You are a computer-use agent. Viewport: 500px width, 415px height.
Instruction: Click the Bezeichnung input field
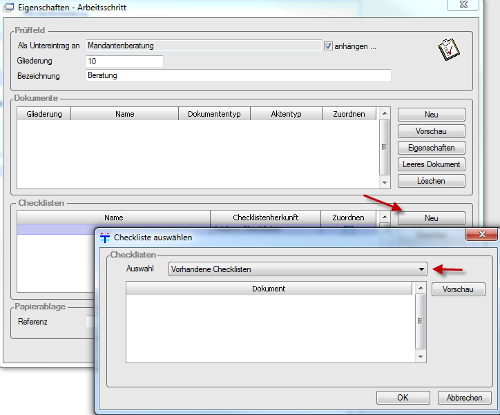pyautogui.click(x=238, y=75)
